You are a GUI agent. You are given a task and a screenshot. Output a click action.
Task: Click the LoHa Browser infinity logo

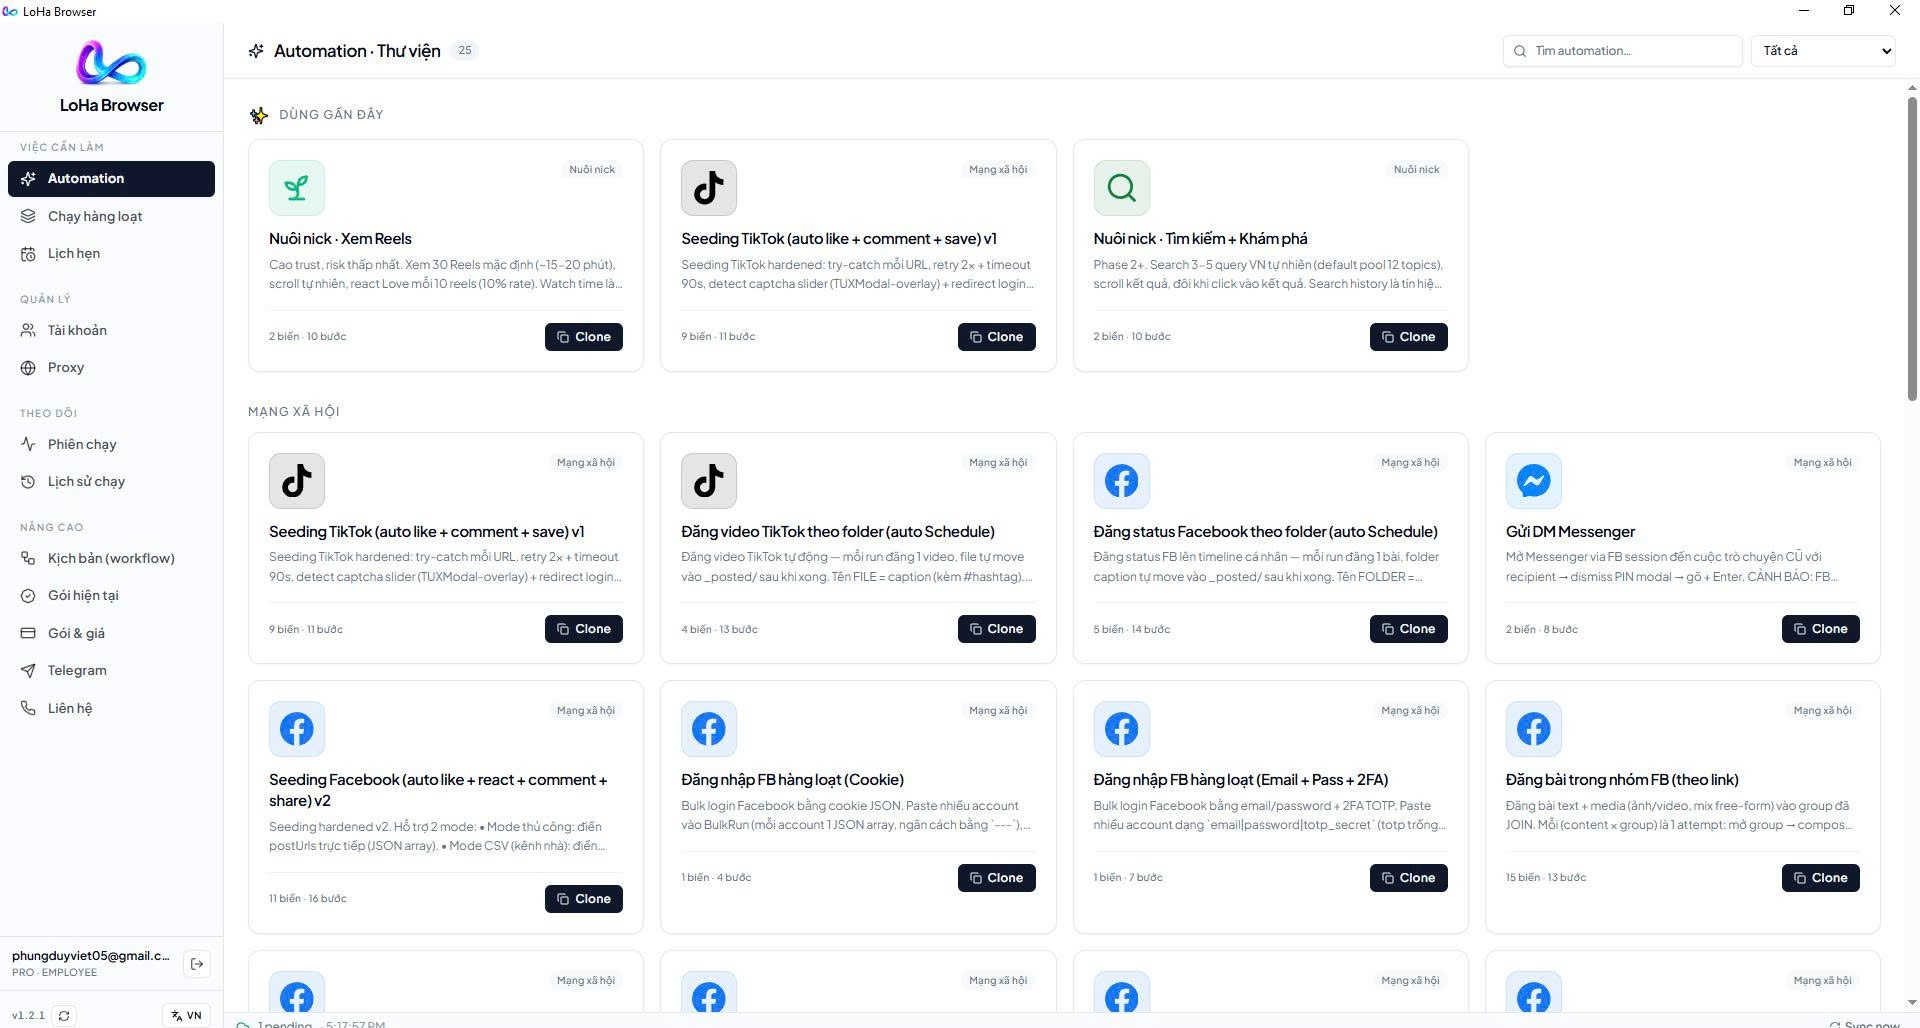[x=111, y=63]
